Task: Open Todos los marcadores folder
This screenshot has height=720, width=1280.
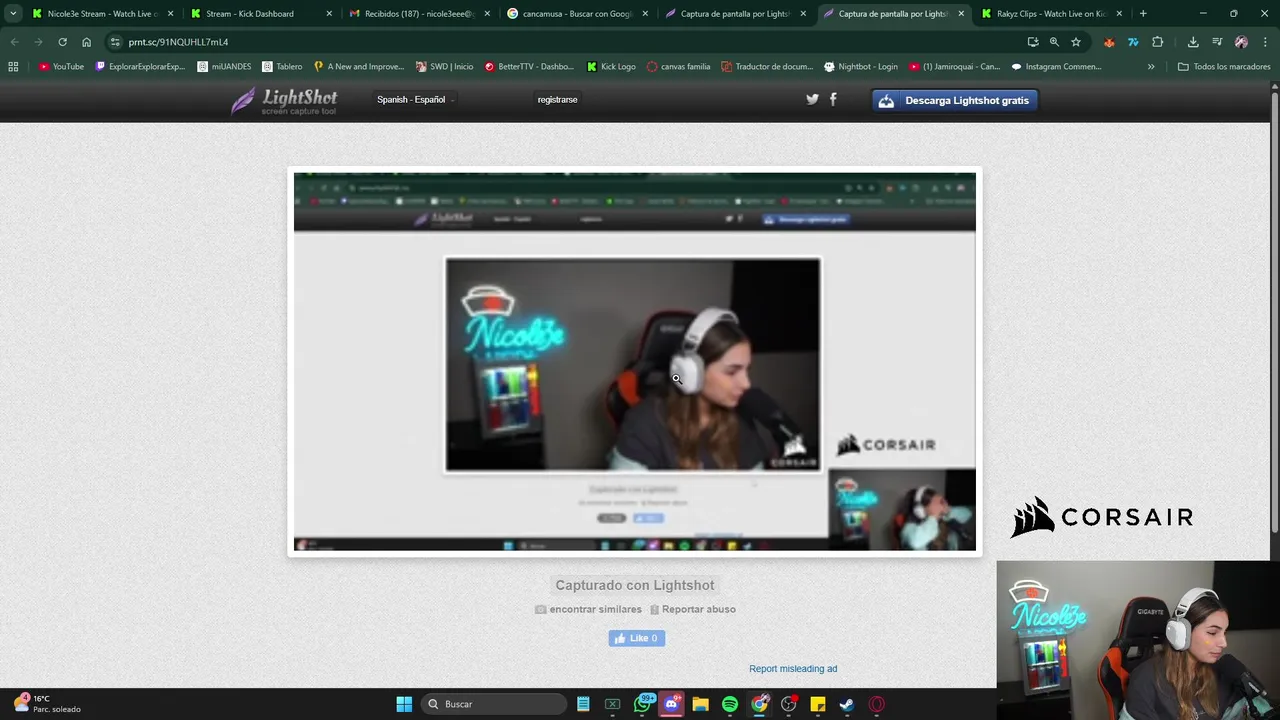Action: click(x=1224, y=67)
